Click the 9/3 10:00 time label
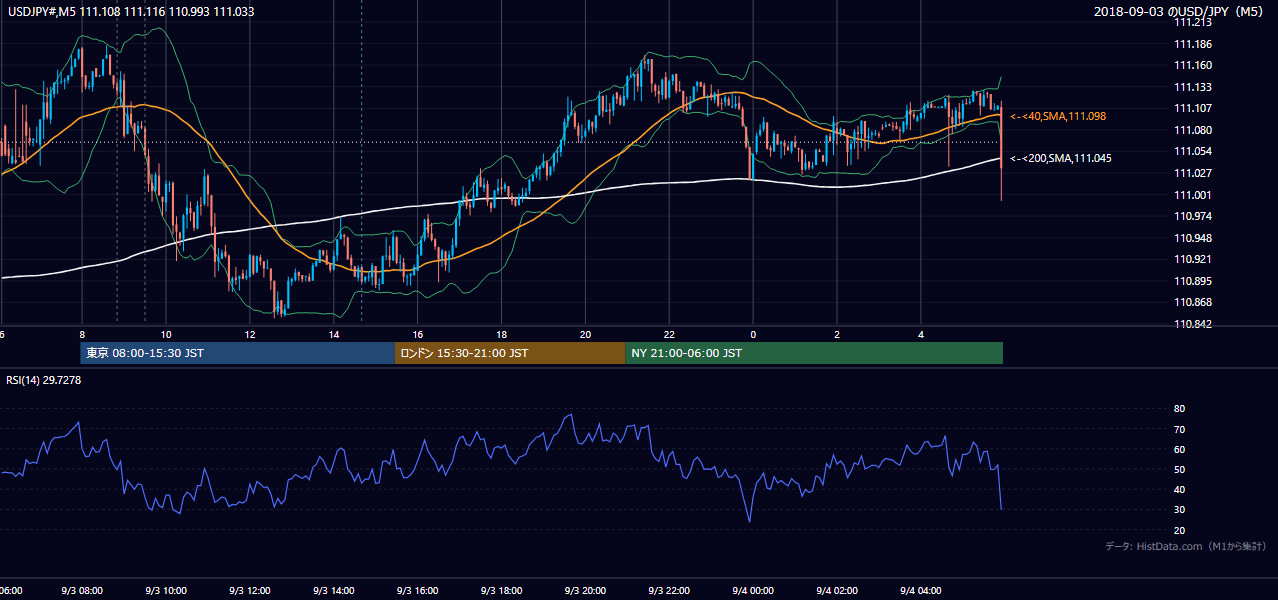Image resolution: width=1278 pixels, height=600 pixels. [x=165, y=591]
